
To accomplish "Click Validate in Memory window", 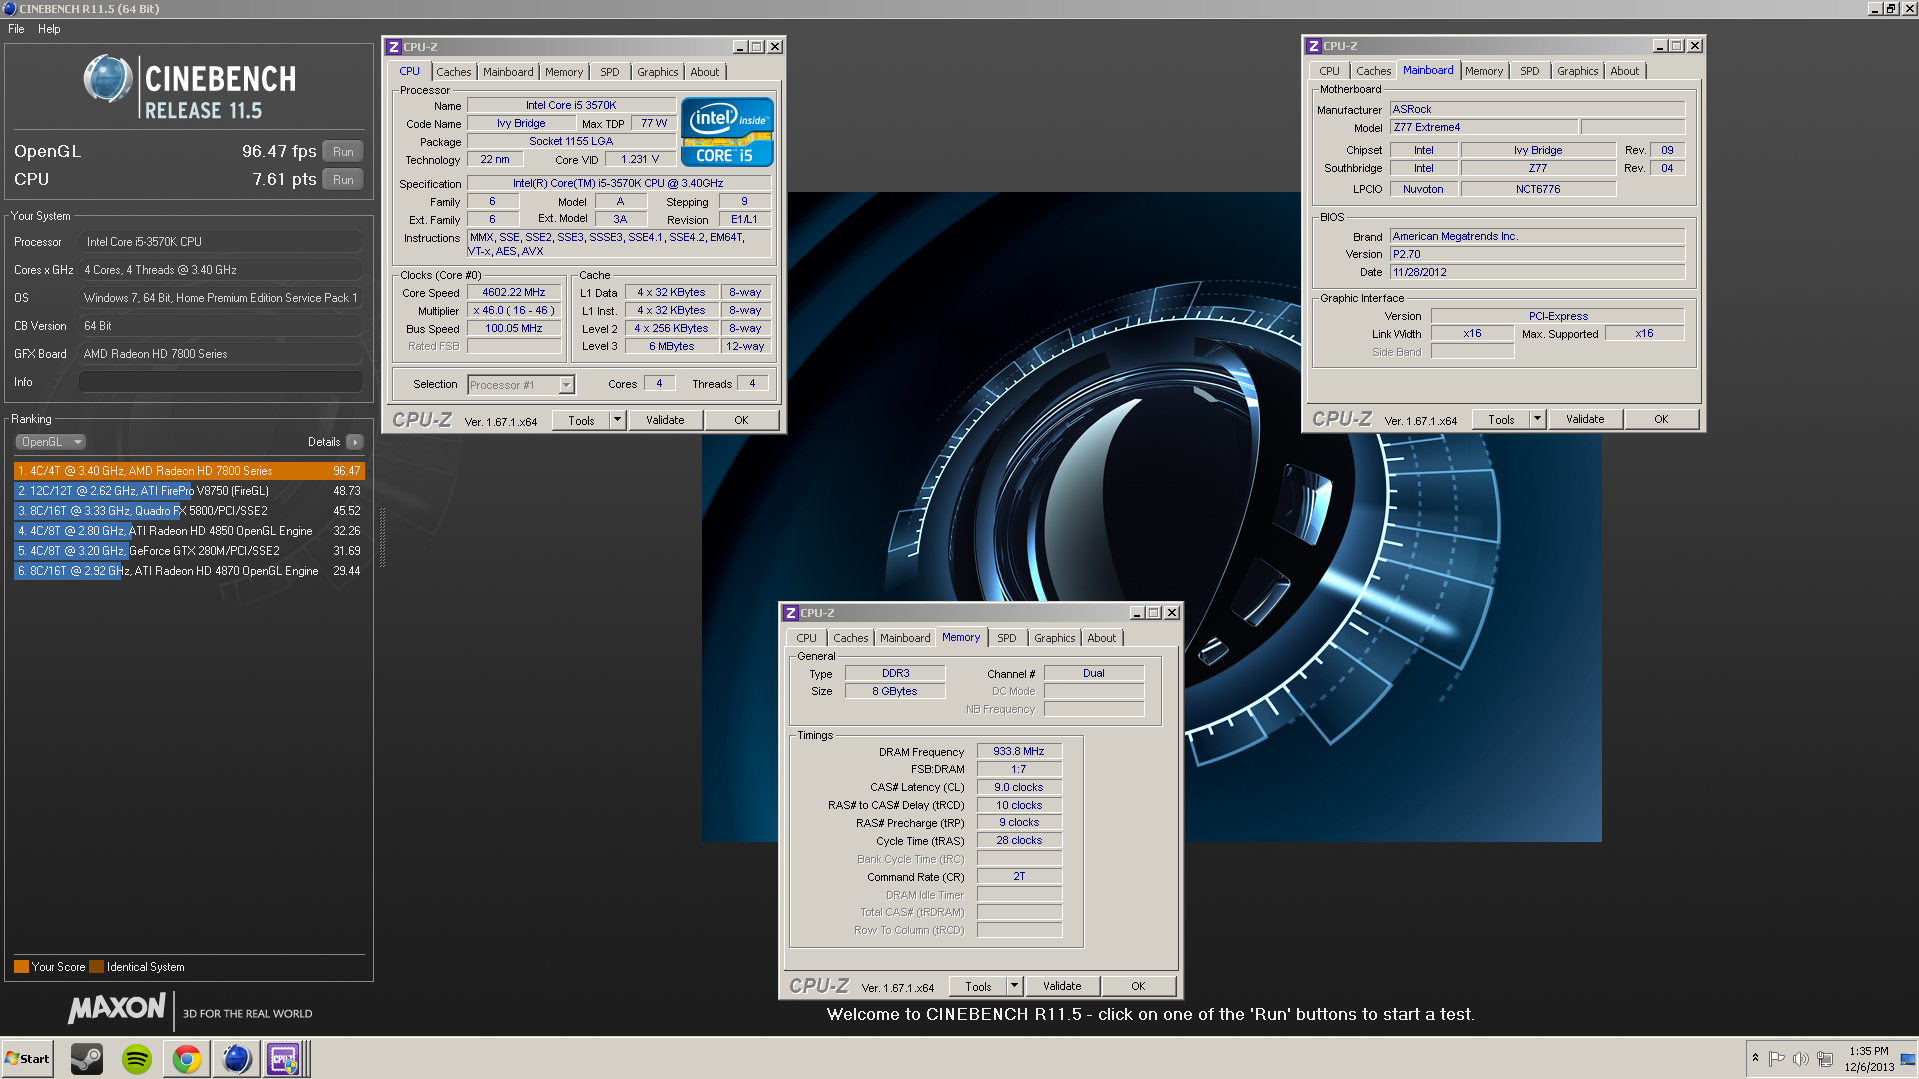I will (1062, 987).
